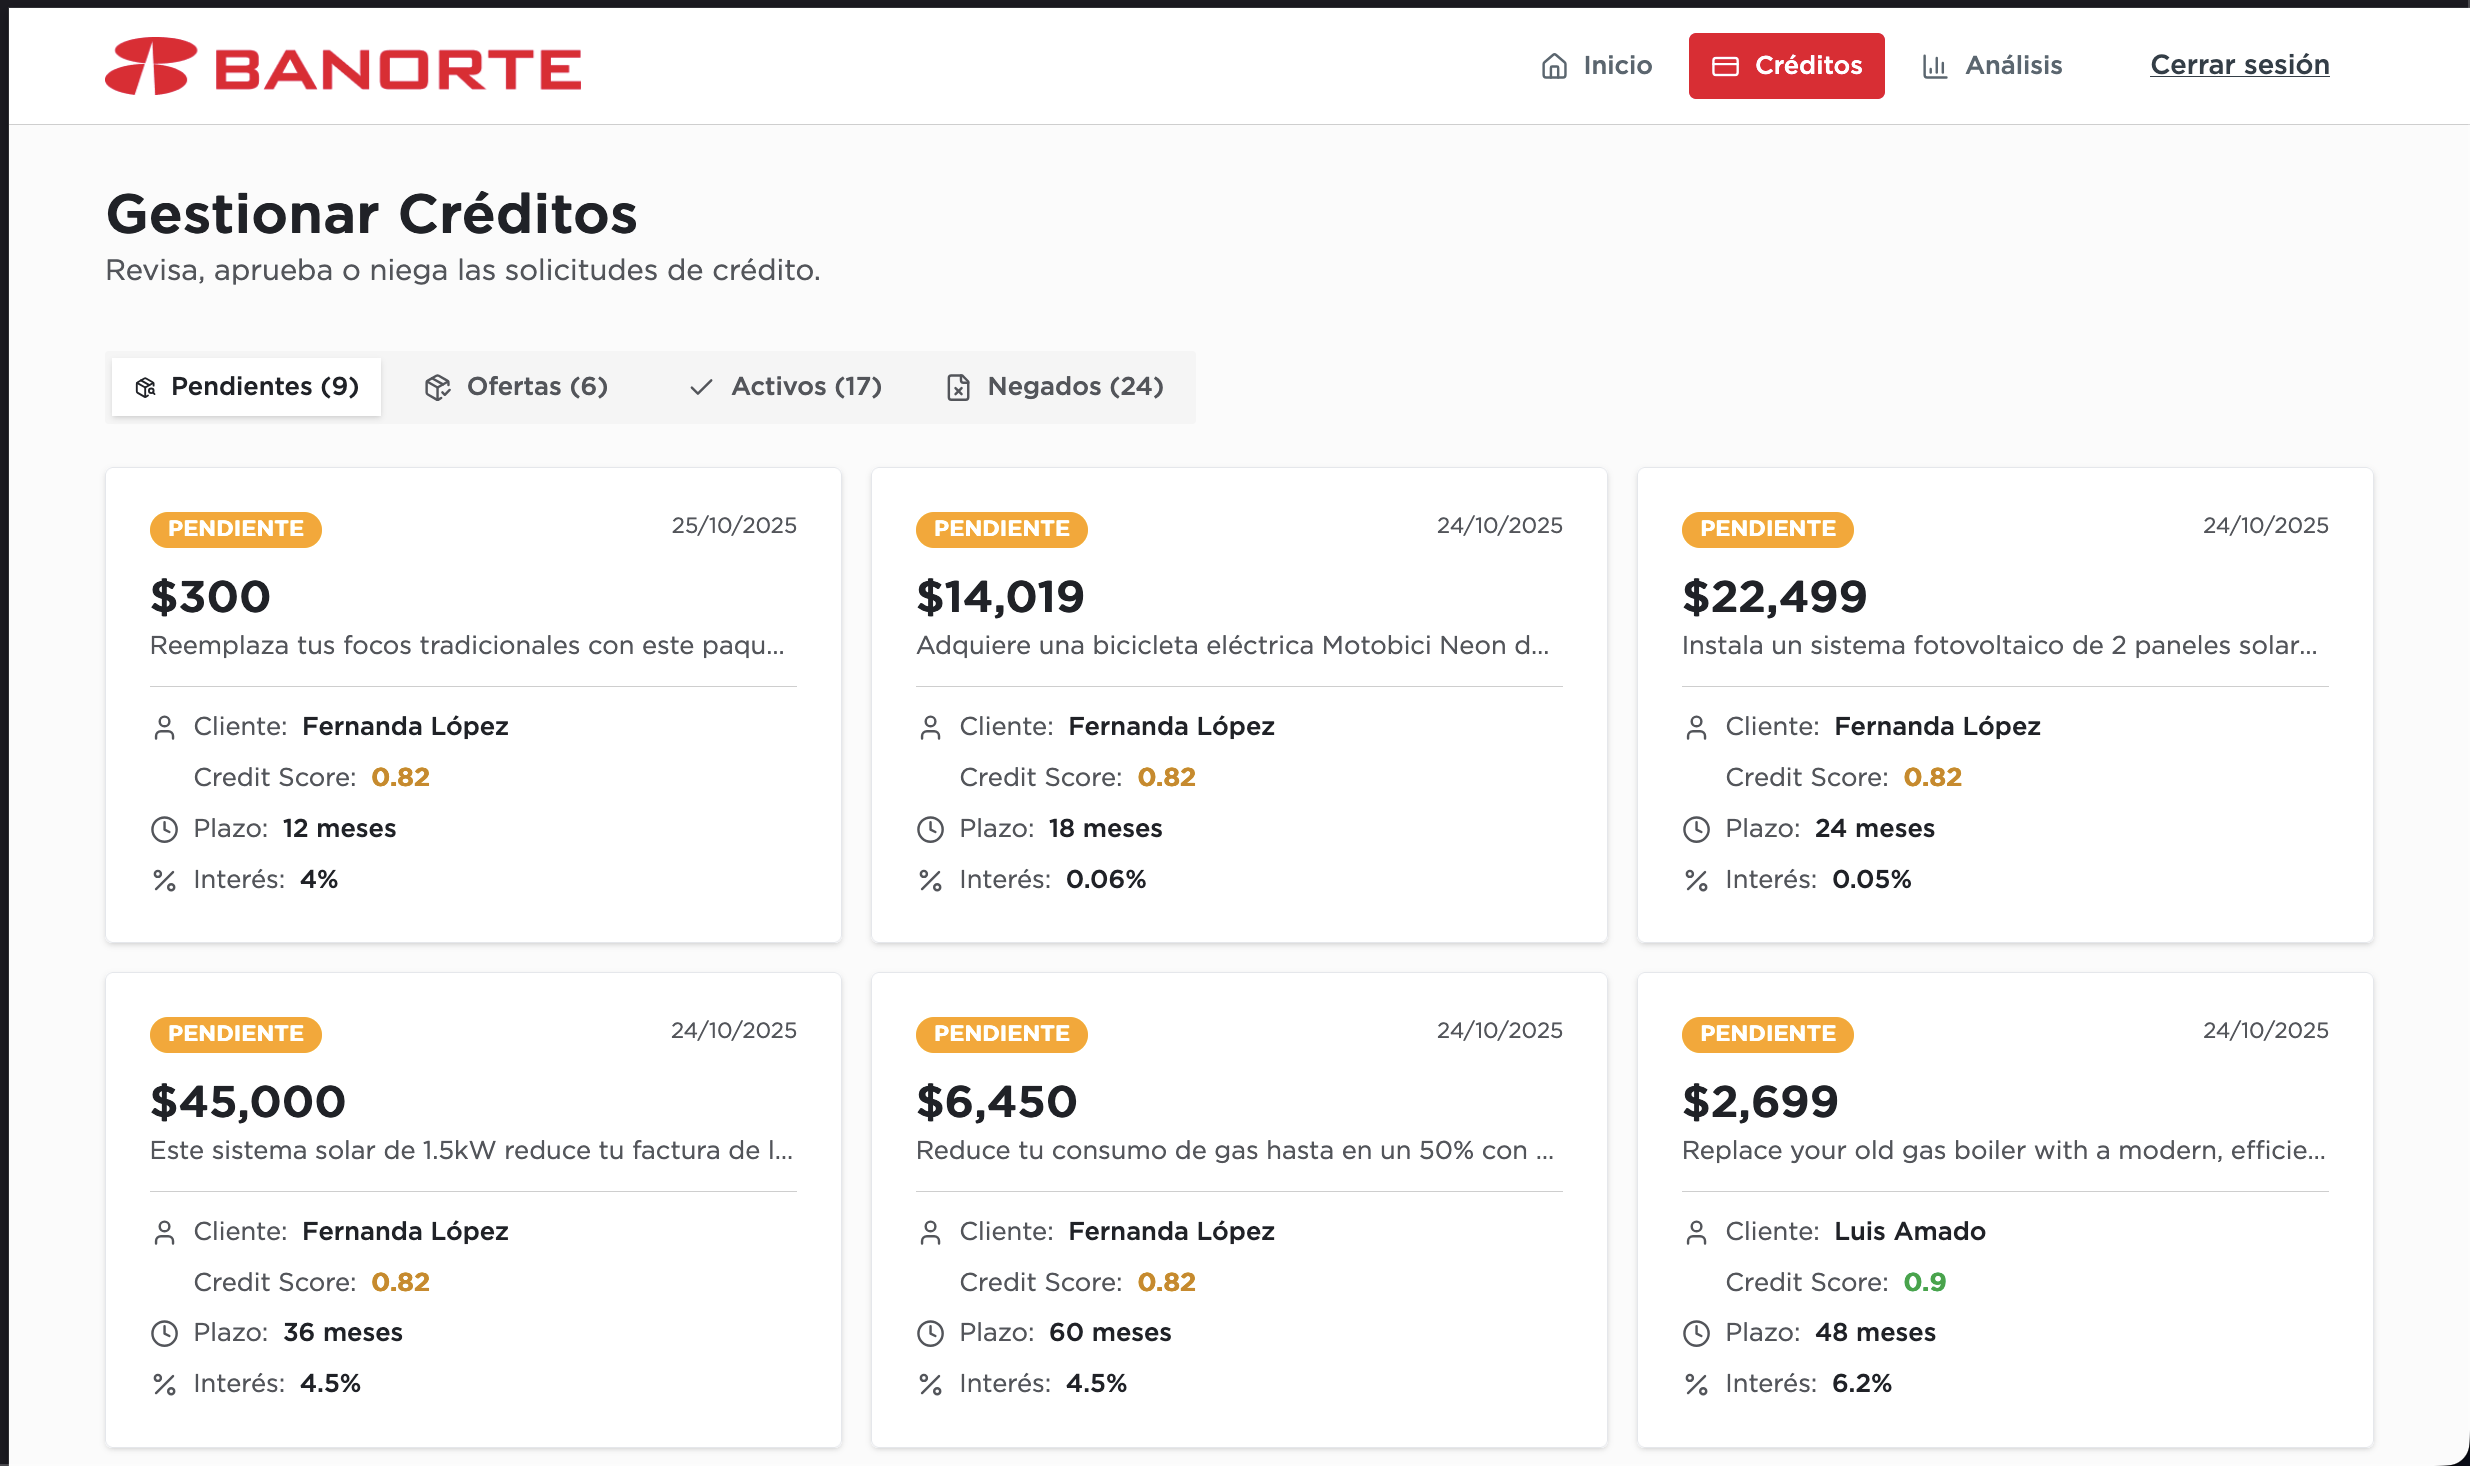Click the PENDIENTE badge on the $6,450 card
2470x1466 pixels.
click(1001, 1034)
